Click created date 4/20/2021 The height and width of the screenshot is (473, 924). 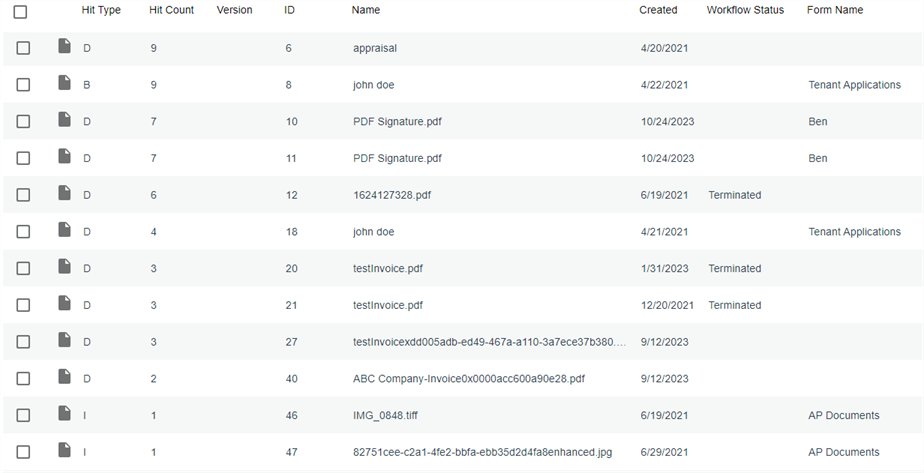point(664,48)
